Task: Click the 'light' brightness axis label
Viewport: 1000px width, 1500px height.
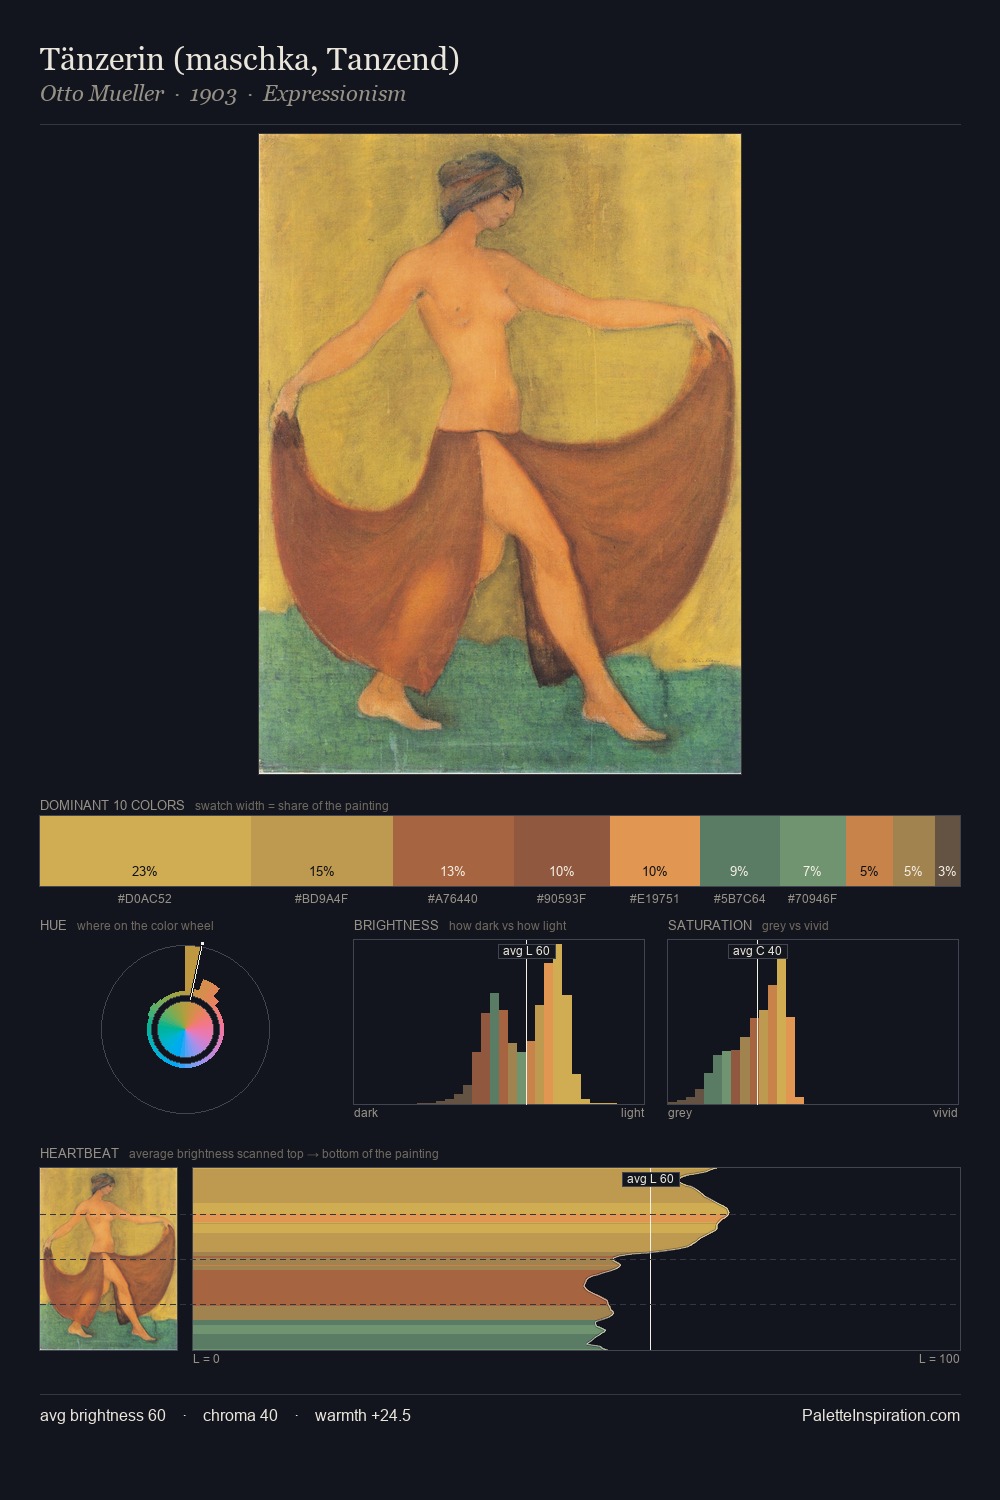Action: click(633, 1113)
